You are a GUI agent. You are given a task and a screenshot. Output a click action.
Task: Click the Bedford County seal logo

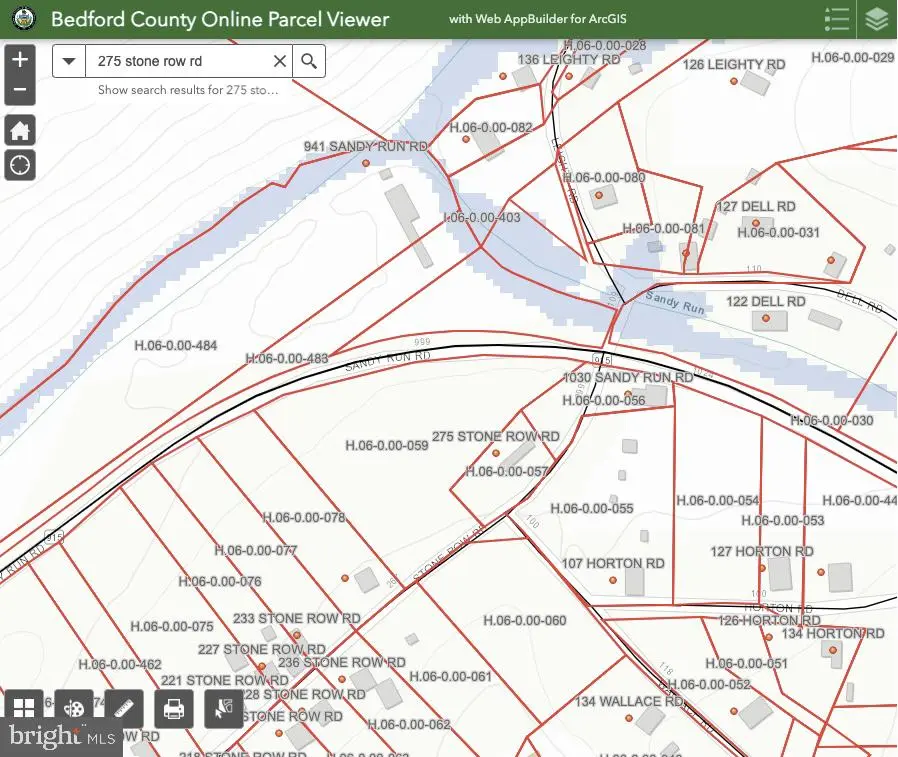point(21,20)
